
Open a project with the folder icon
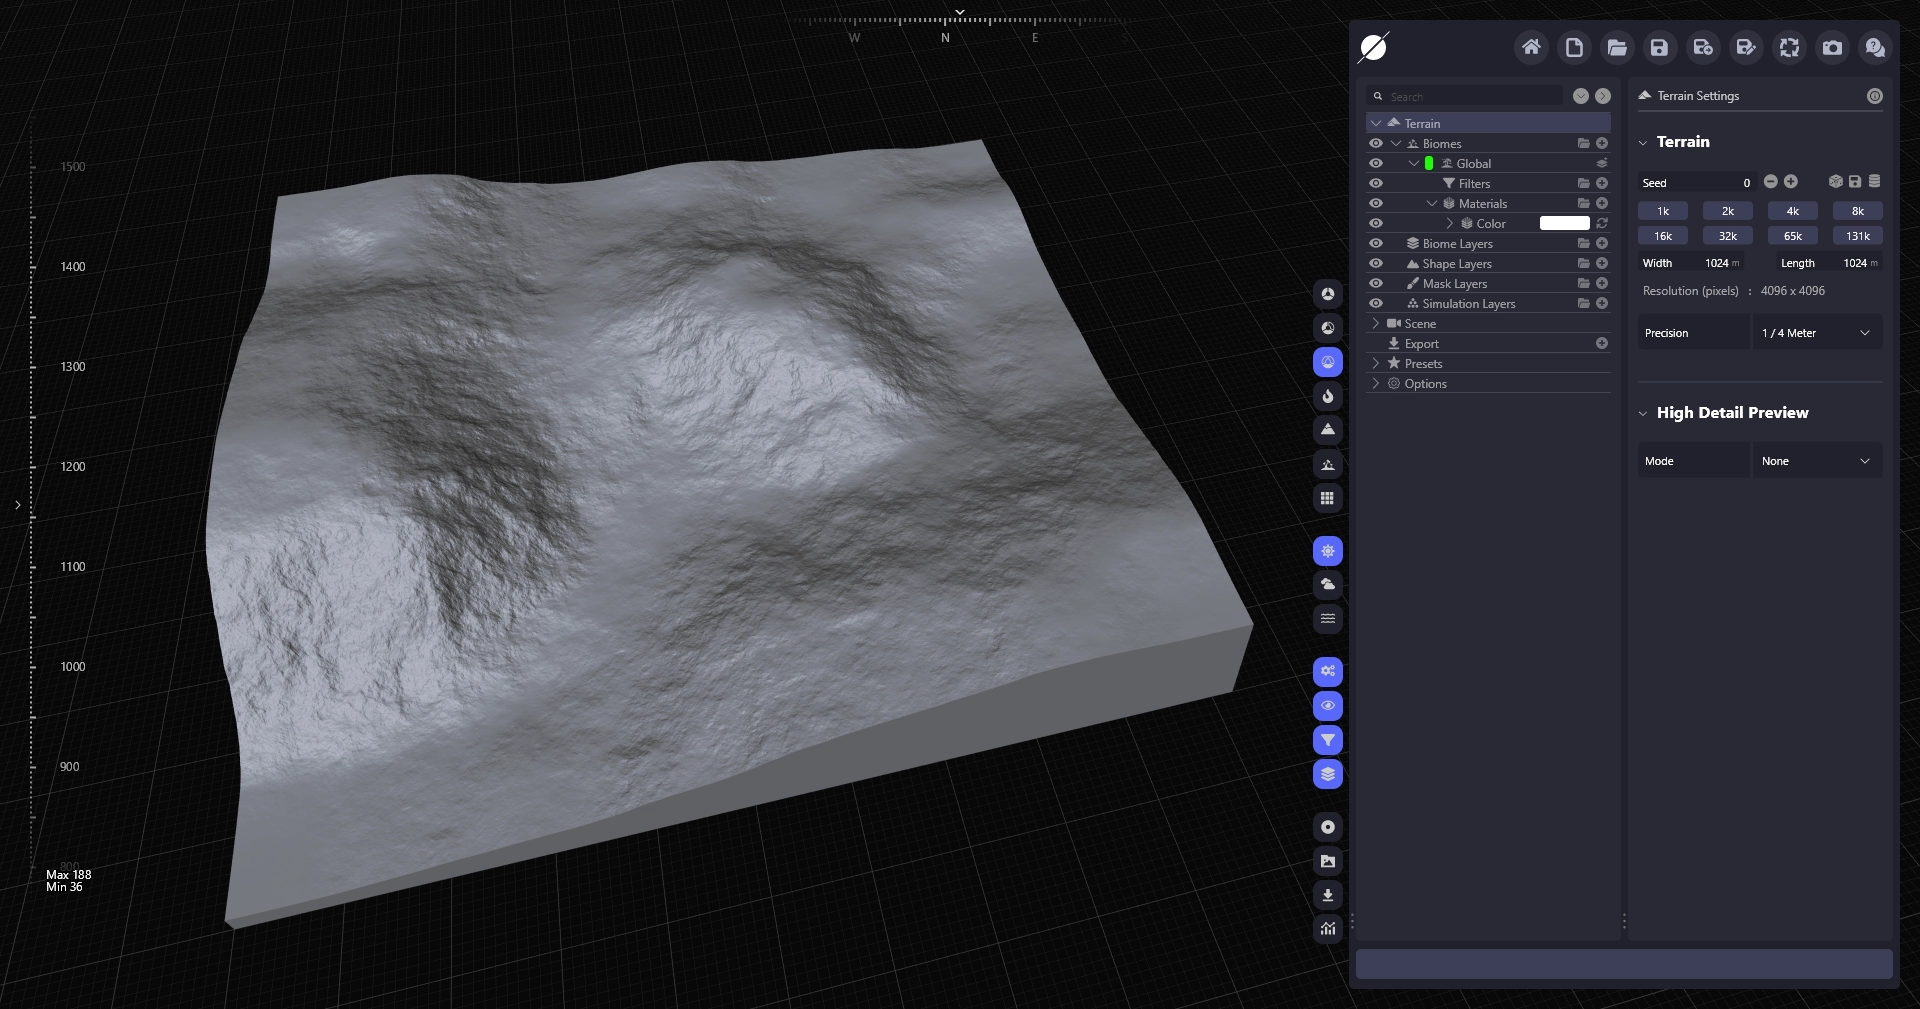(1617, 47)
